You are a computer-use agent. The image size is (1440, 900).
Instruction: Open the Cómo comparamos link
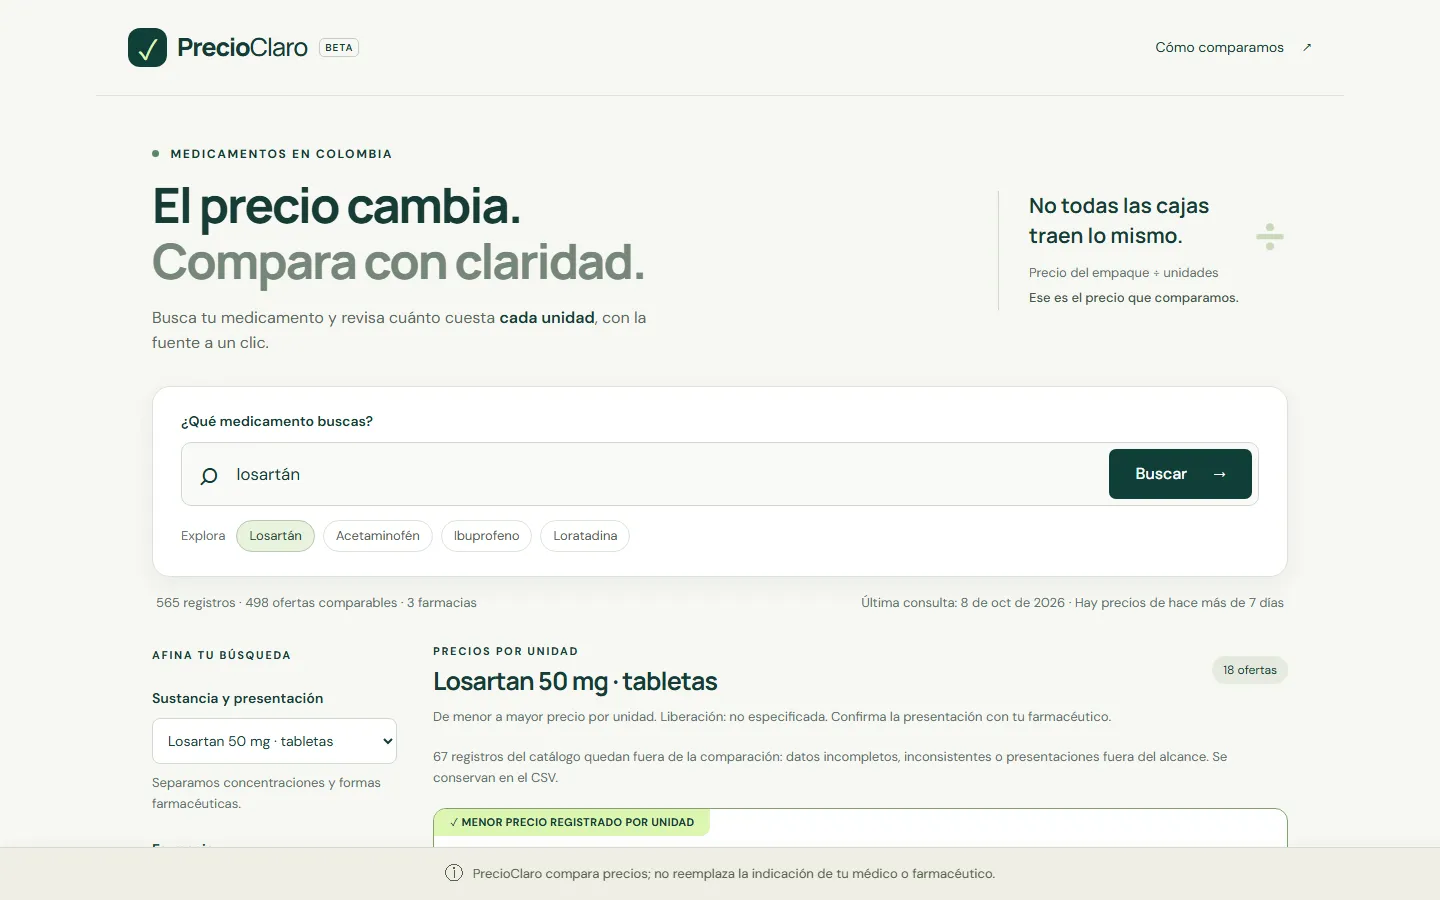(x=1233, y=47)
